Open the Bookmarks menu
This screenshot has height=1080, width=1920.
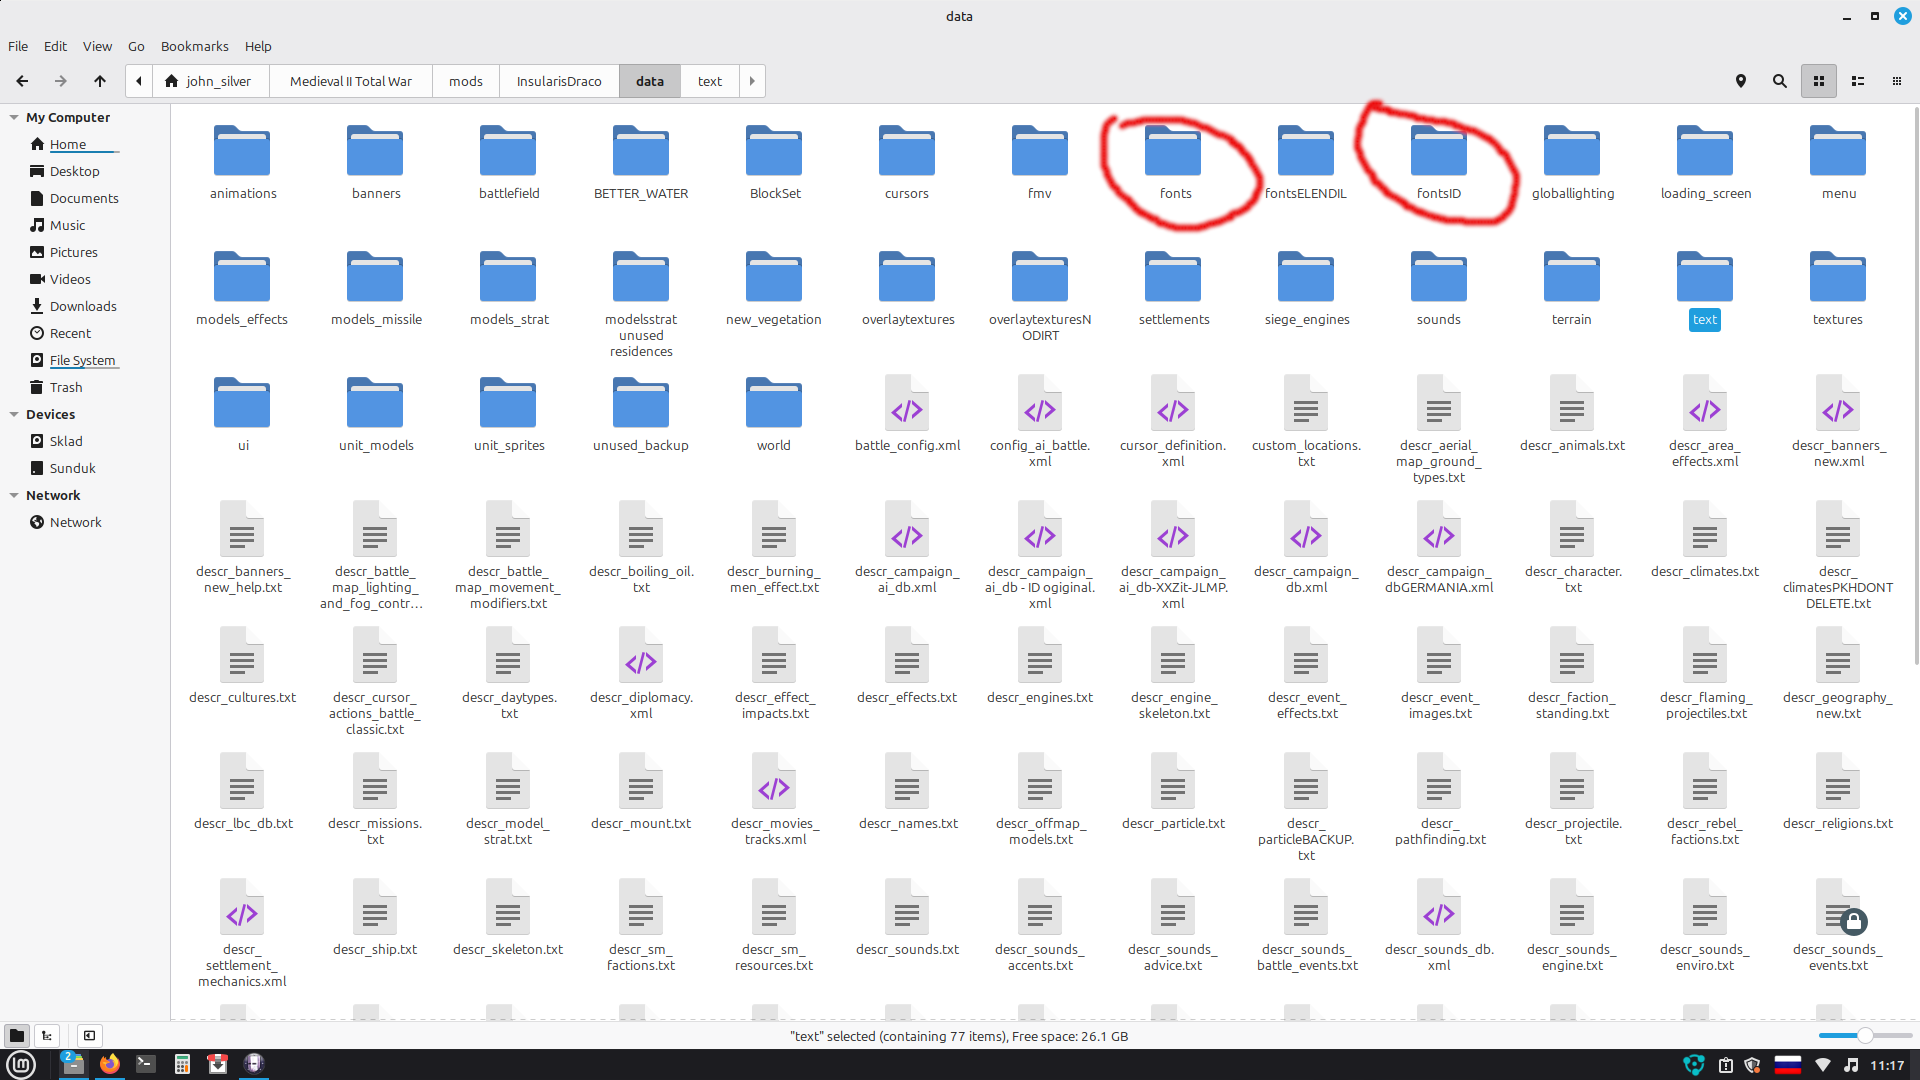click(194, 46)
